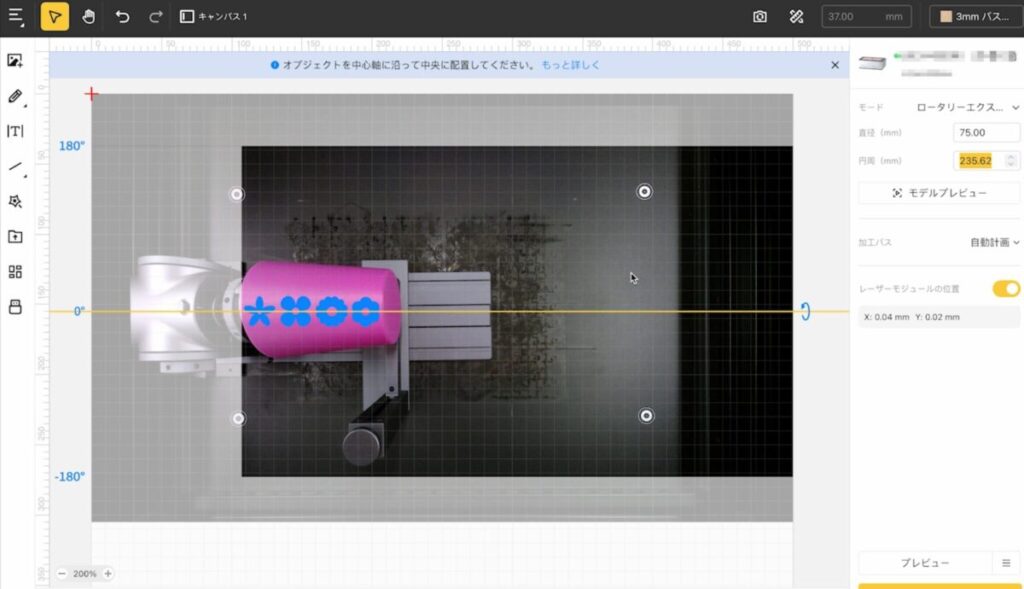The image size is (1024, 589).
Task: Click the プレビュー button
Action: 923,563
